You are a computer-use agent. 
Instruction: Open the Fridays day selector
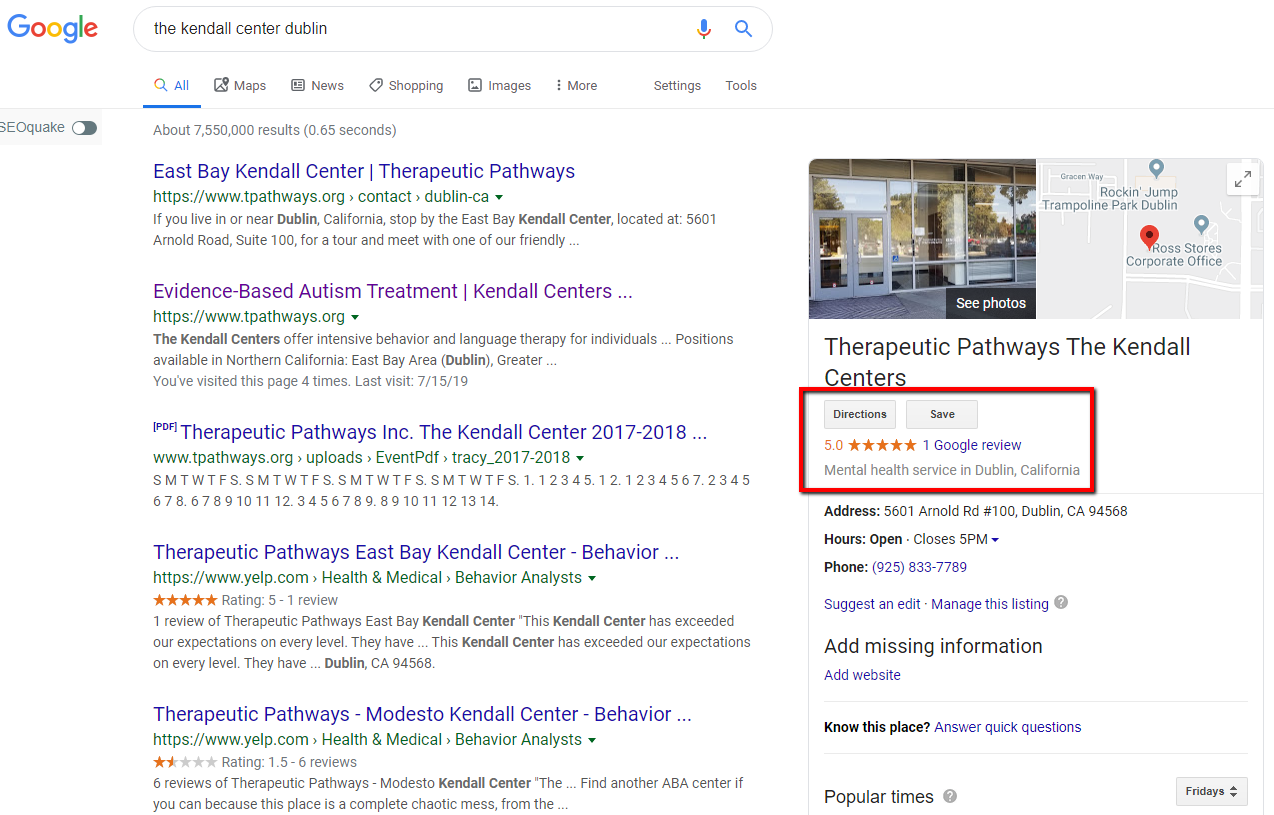click(x=1212, y=791)
